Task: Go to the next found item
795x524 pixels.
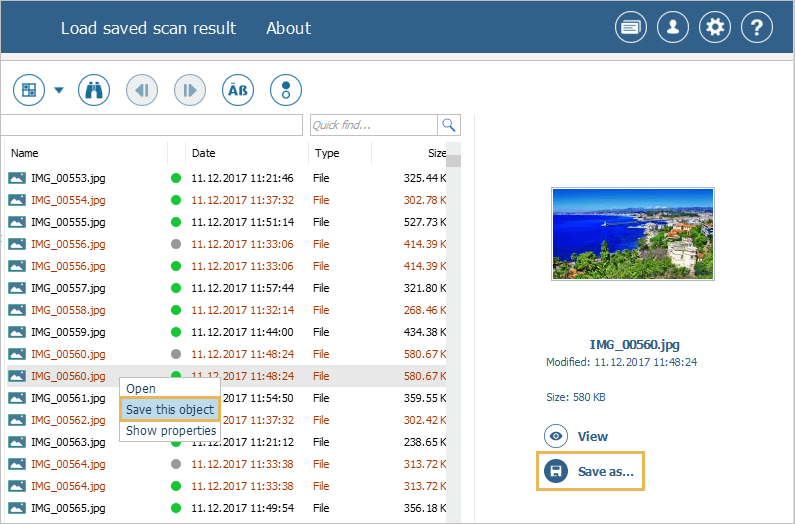Action: click(x=190, y=90)
